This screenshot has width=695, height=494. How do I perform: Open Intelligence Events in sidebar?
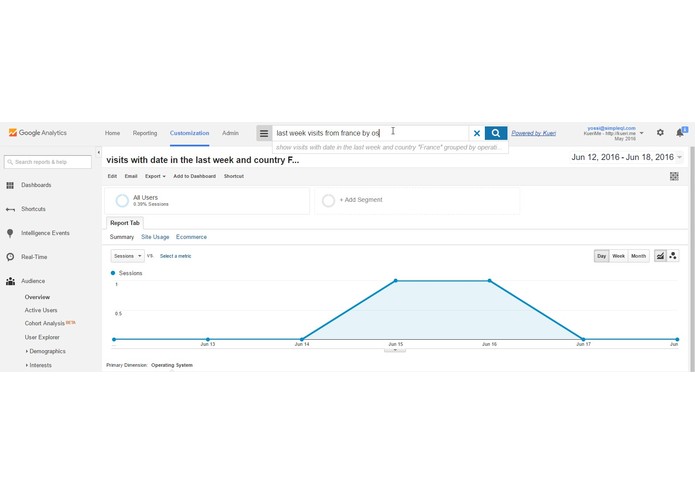45,233
